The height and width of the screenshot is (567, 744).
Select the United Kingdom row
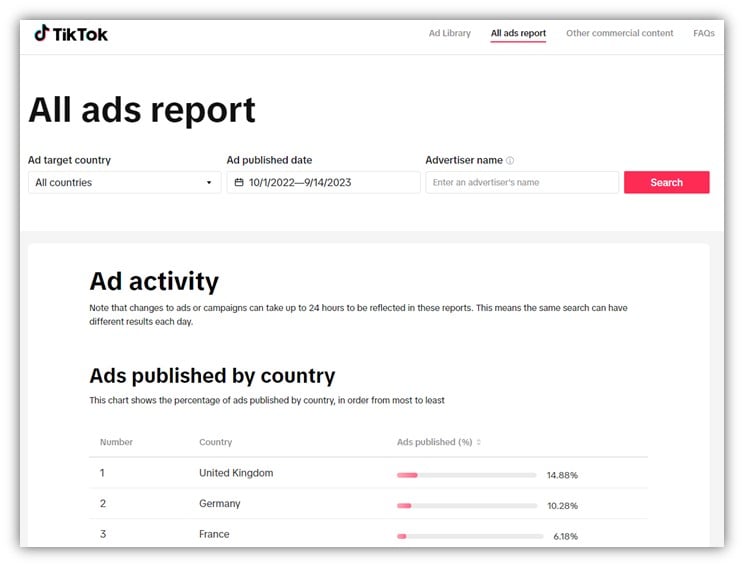pyautogui.click(x=368, y=473)
